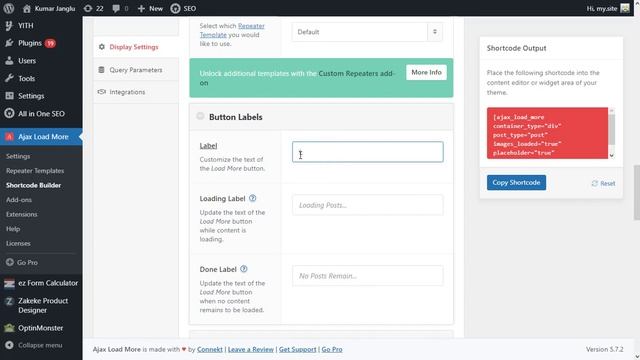Open the Add-ons submenu item

[19, 200]
